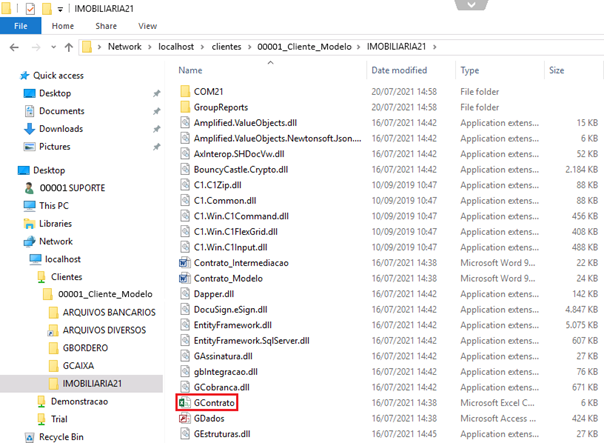Select ARQUIVOS BANCARIOS folder in tree
Viewport: 604px width, 443px height.
(109, 312)
